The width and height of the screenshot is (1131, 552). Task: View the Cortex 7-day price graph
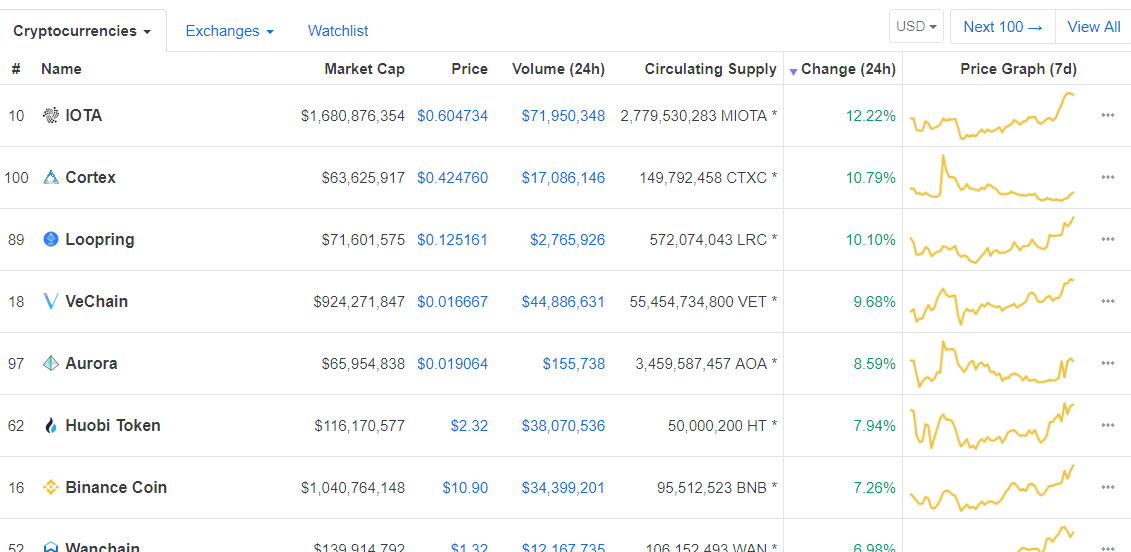point(993,178)
